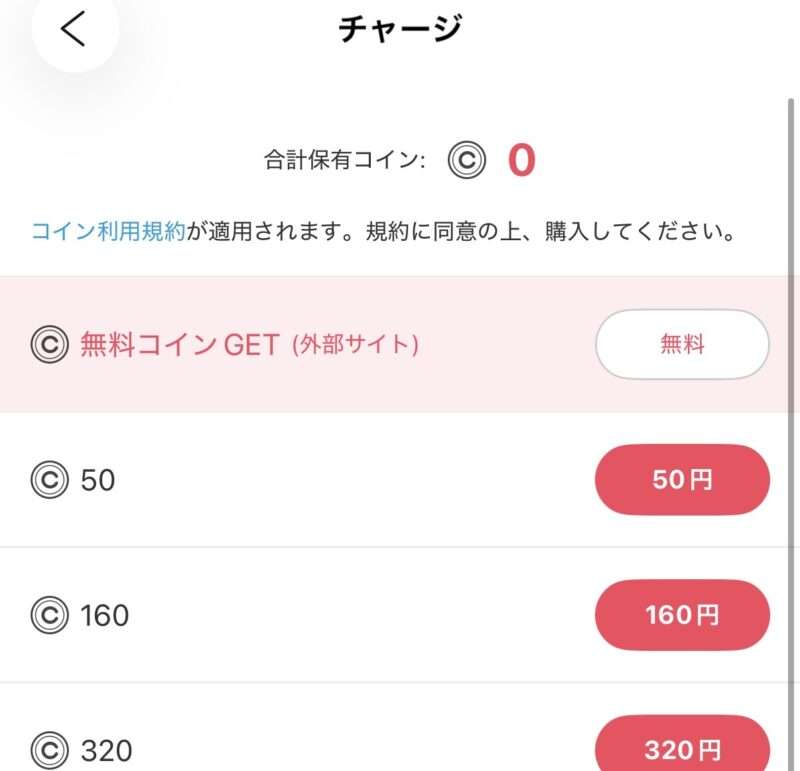Tap the red 0 coin balance

521,160
